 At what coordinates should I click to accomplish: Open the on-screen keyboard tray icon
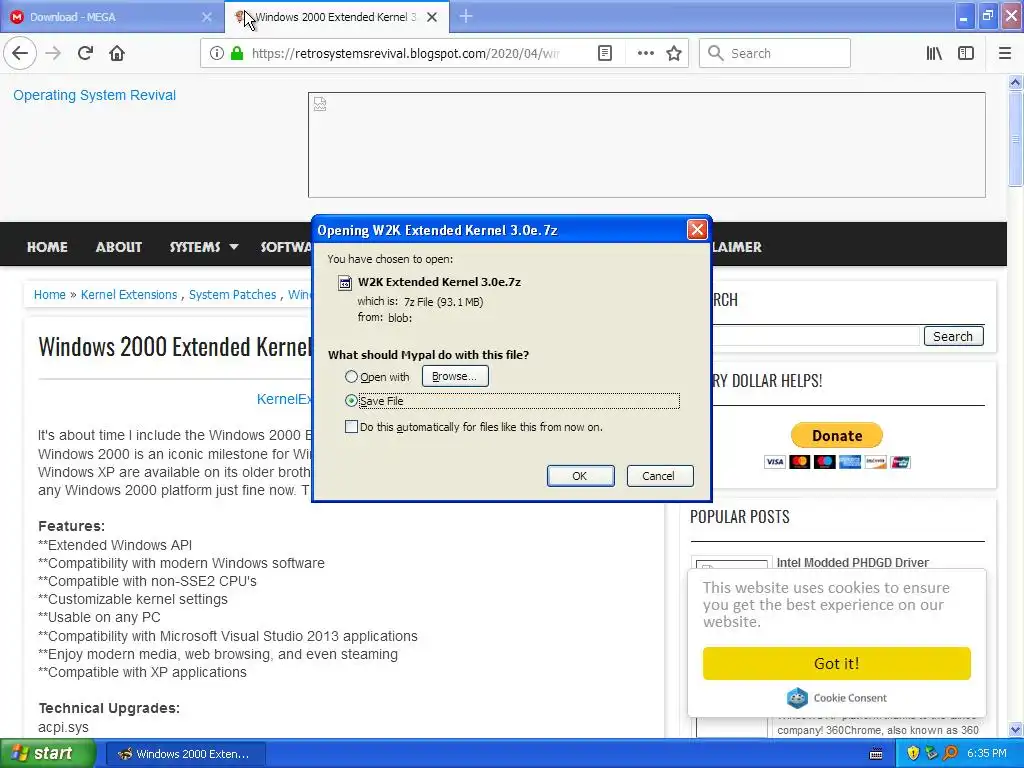pyautogui.click(x=876, y=754)
